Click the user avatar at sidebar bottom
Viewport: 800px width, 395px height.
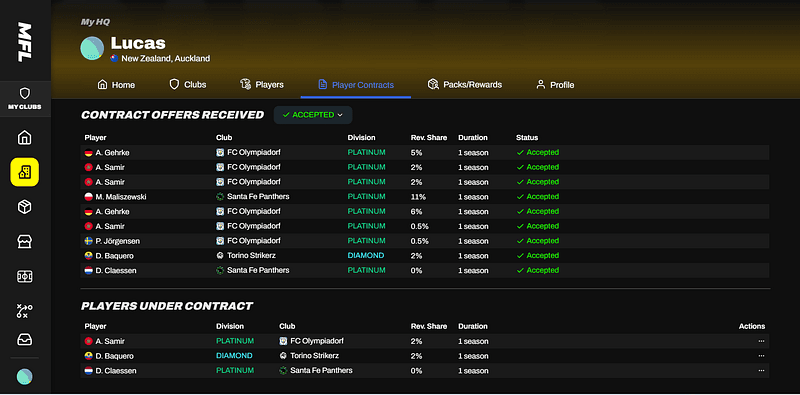click(x=24, y=377)
